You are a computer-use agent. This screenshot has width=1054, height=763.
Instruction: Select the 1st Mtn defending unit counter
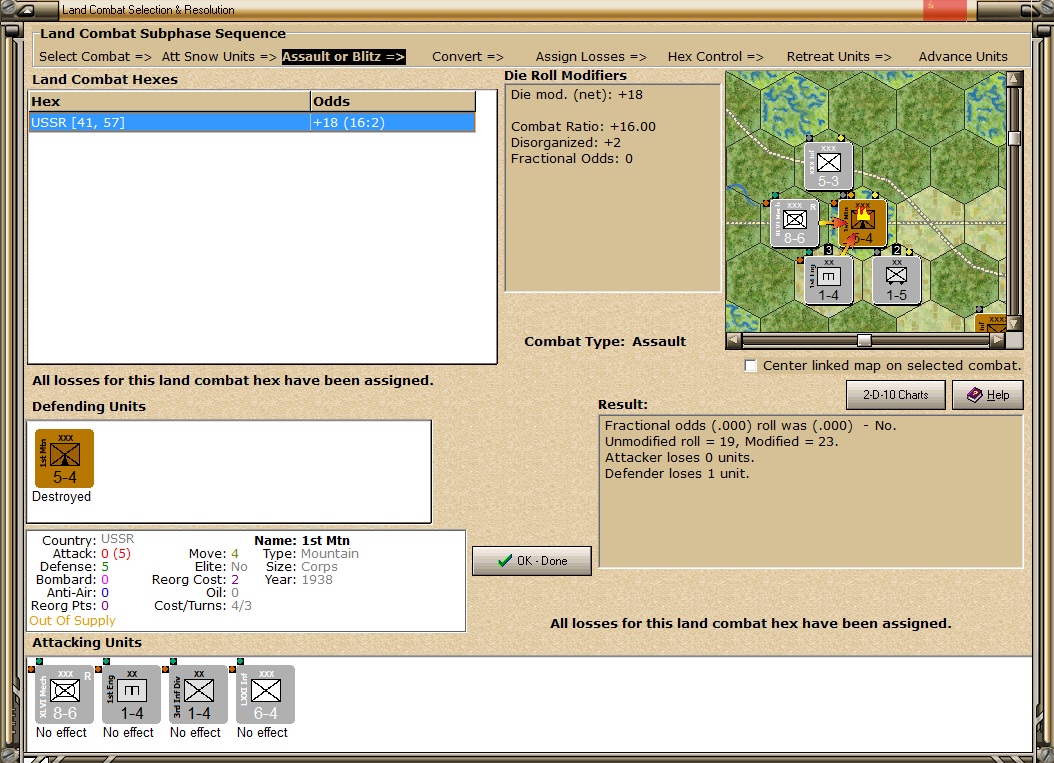(65, 458)
